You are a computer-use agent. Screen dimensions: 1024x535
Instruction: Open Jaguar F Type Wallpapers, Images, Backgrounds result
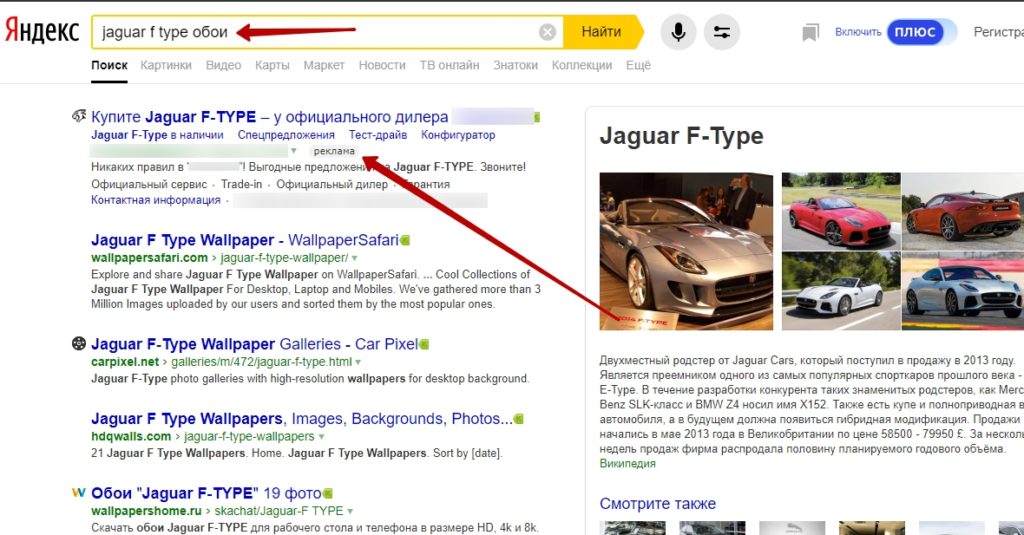(x=302, y=419)
